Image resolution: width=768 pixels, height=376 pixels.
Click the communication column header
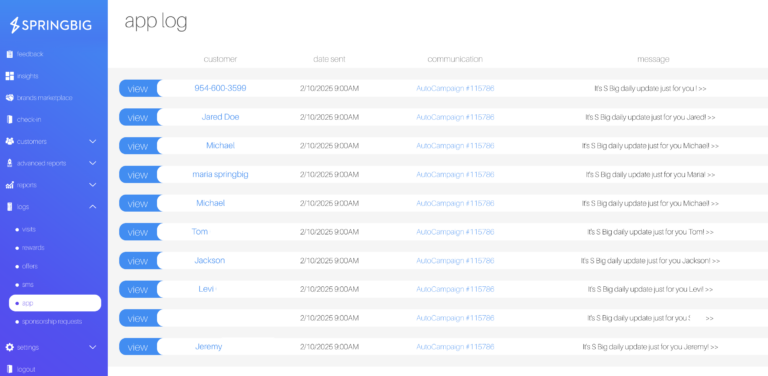click(x=455, y=59)
